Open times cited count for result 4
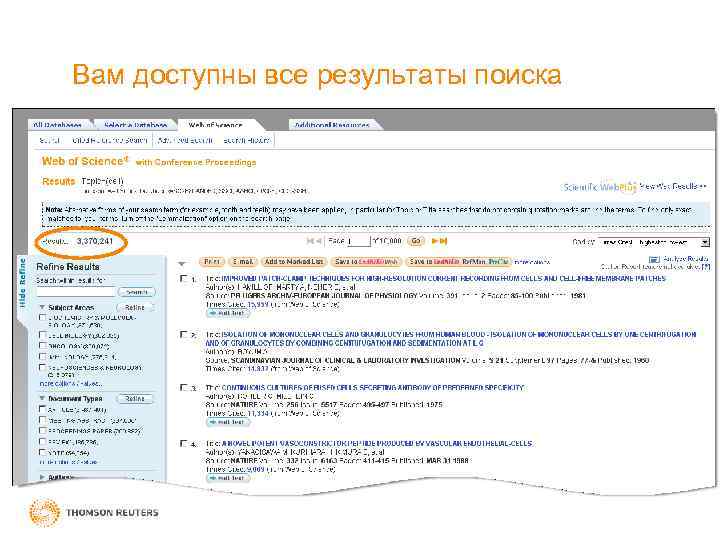 [x=256, y=469]
